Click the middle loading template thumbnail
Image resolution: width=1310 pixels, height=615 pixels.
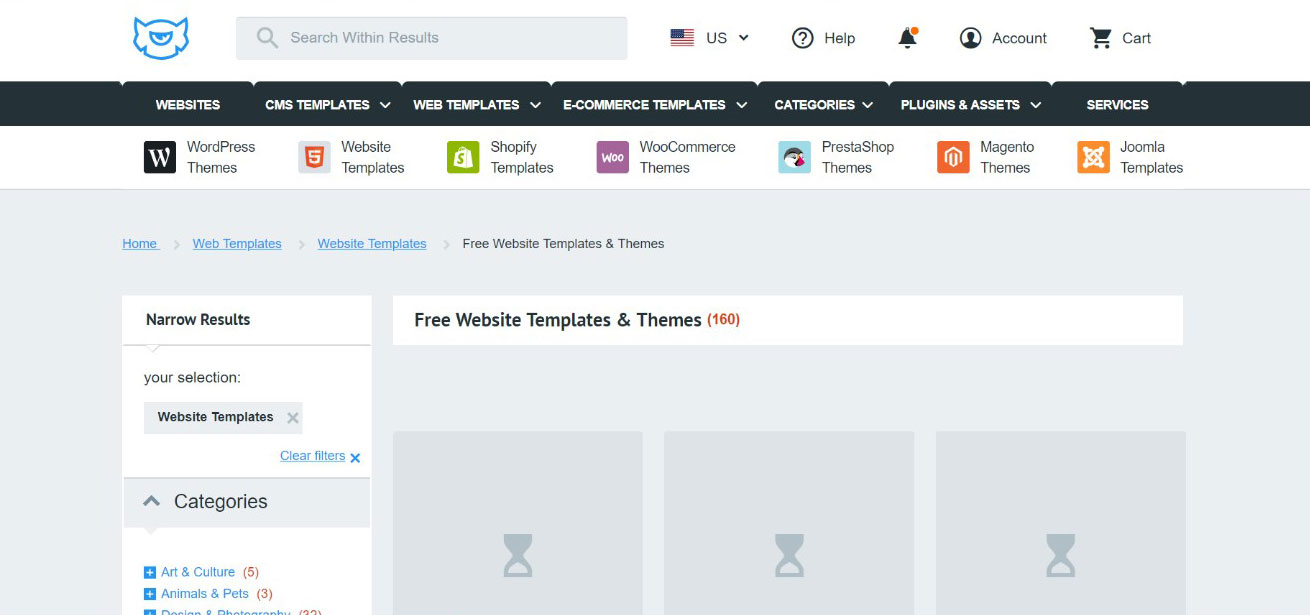(x=789, y=523)
